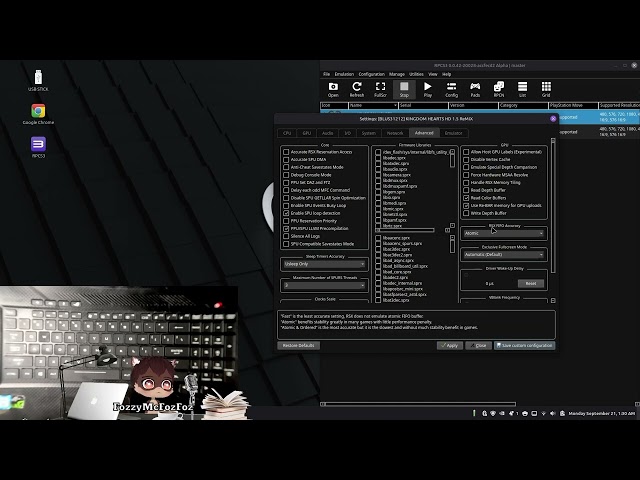The height and width of the screenshot is (480, 640).
Task: Click the game list horizontal scrollbar
Action: pyautogui.click(x=418, y=404)
